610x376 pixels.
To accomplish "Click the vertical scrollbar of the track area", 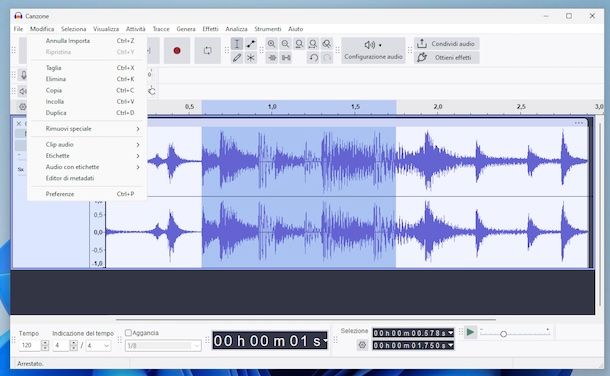I will [599, 214].
